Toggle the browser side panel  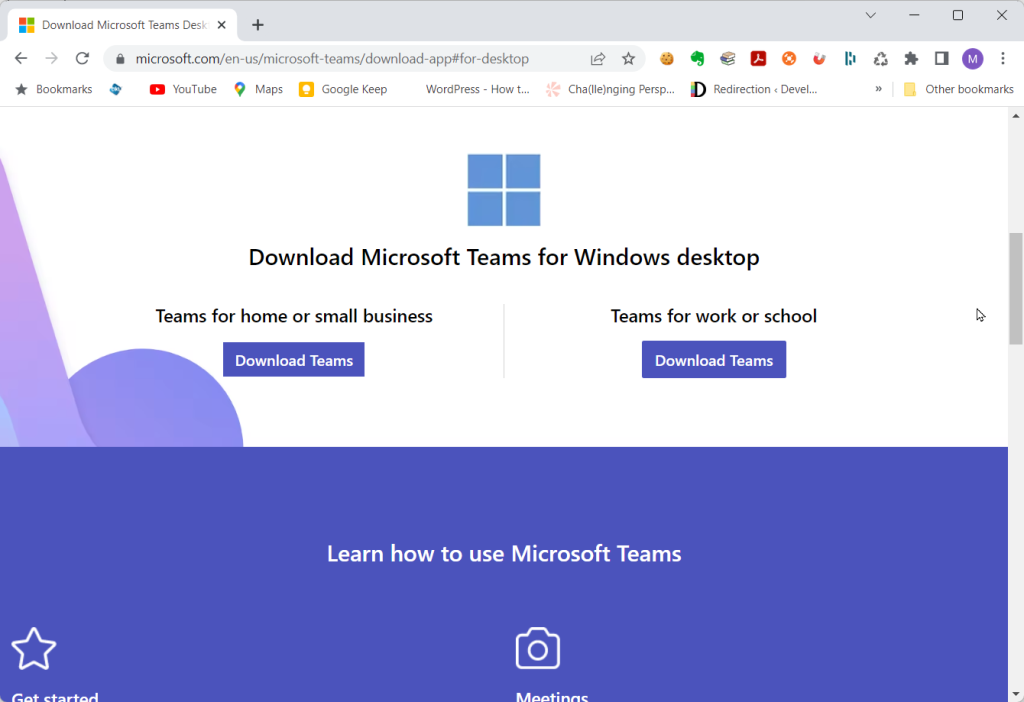pyautogui.click(x=941, y=59)
